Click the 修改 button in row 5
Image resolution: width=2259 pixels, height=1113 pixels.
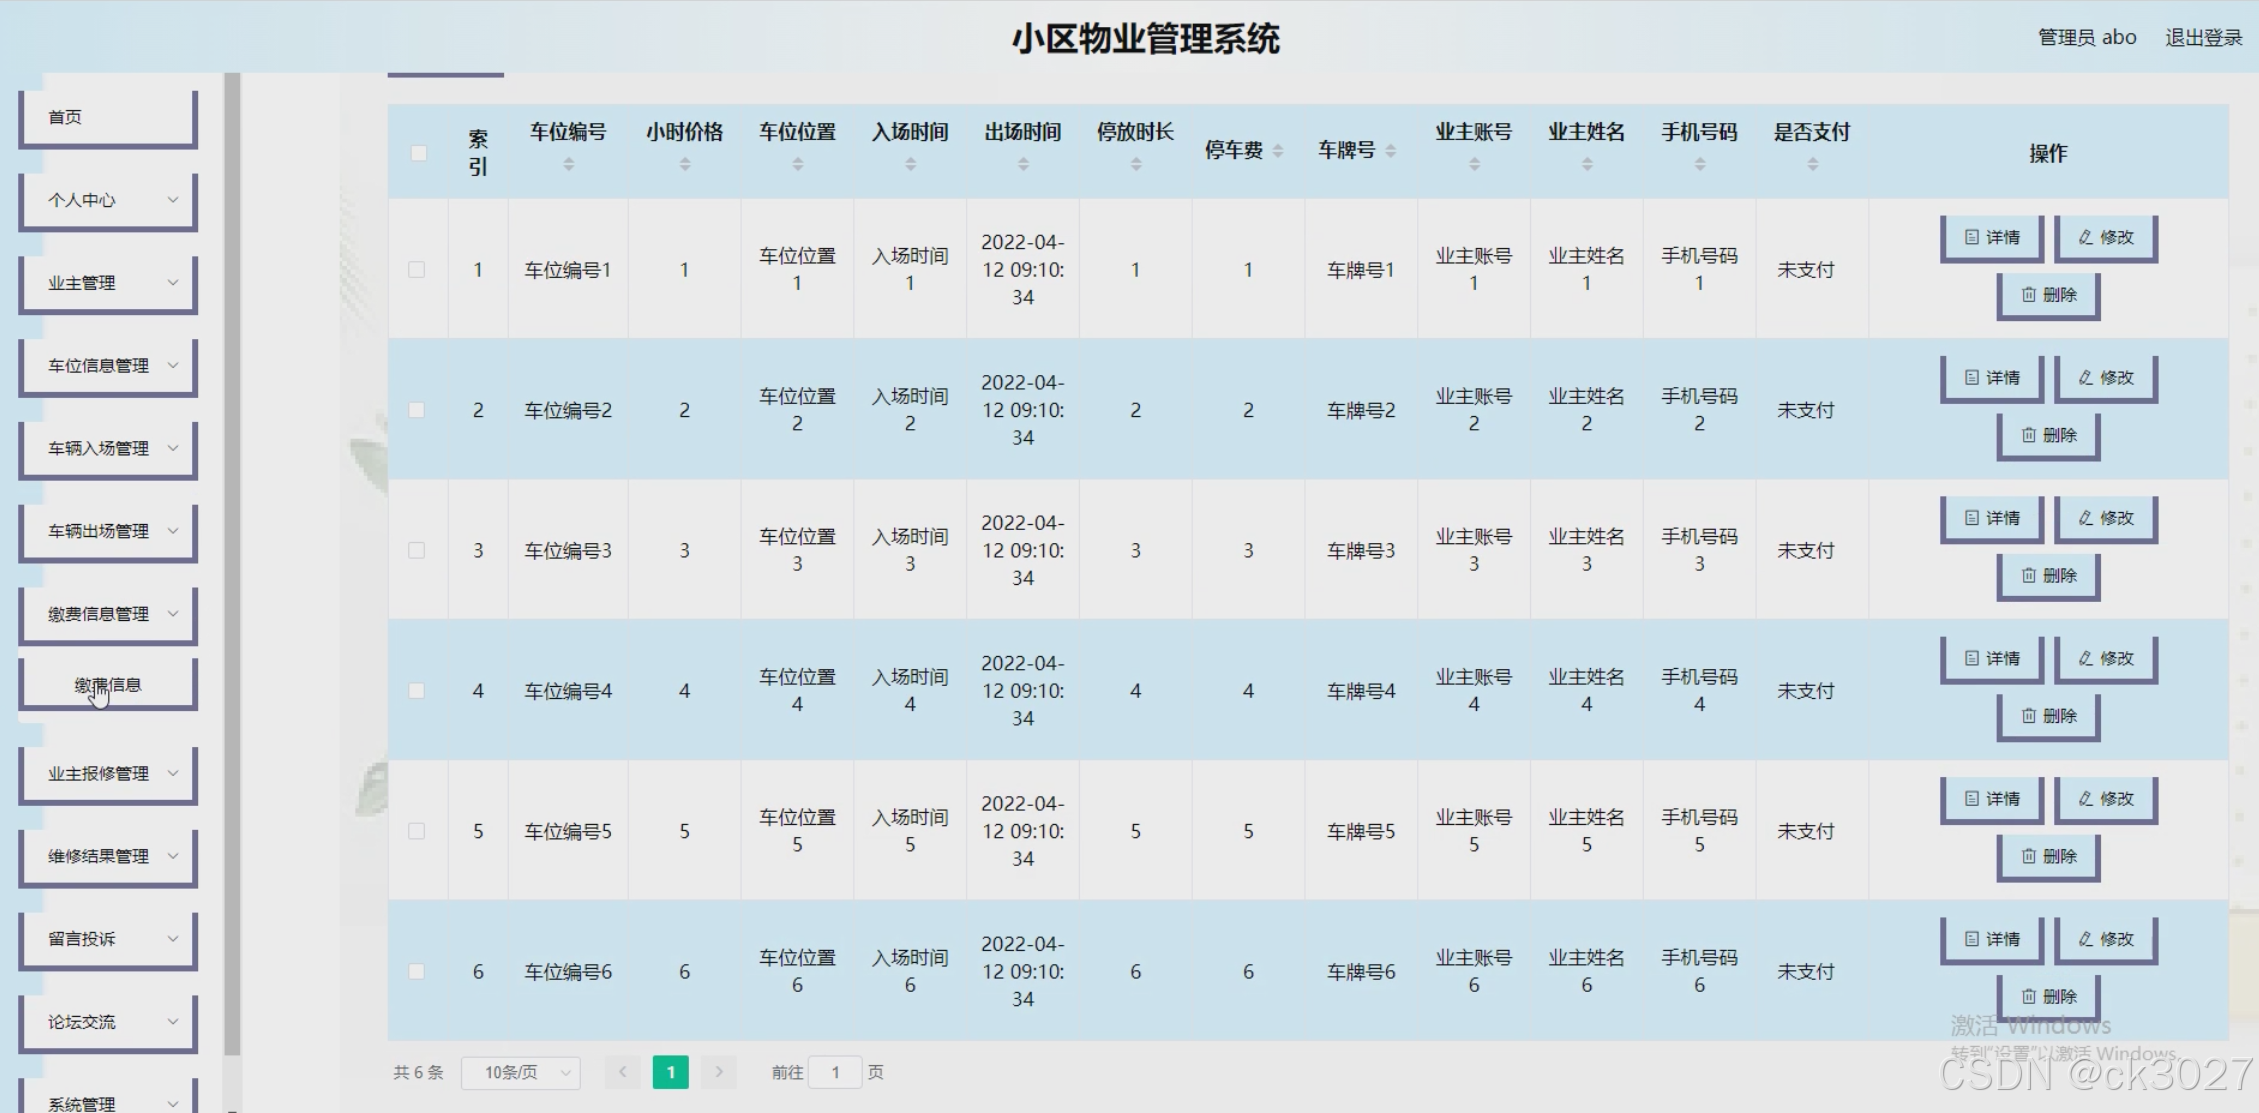pos(2105,799)
